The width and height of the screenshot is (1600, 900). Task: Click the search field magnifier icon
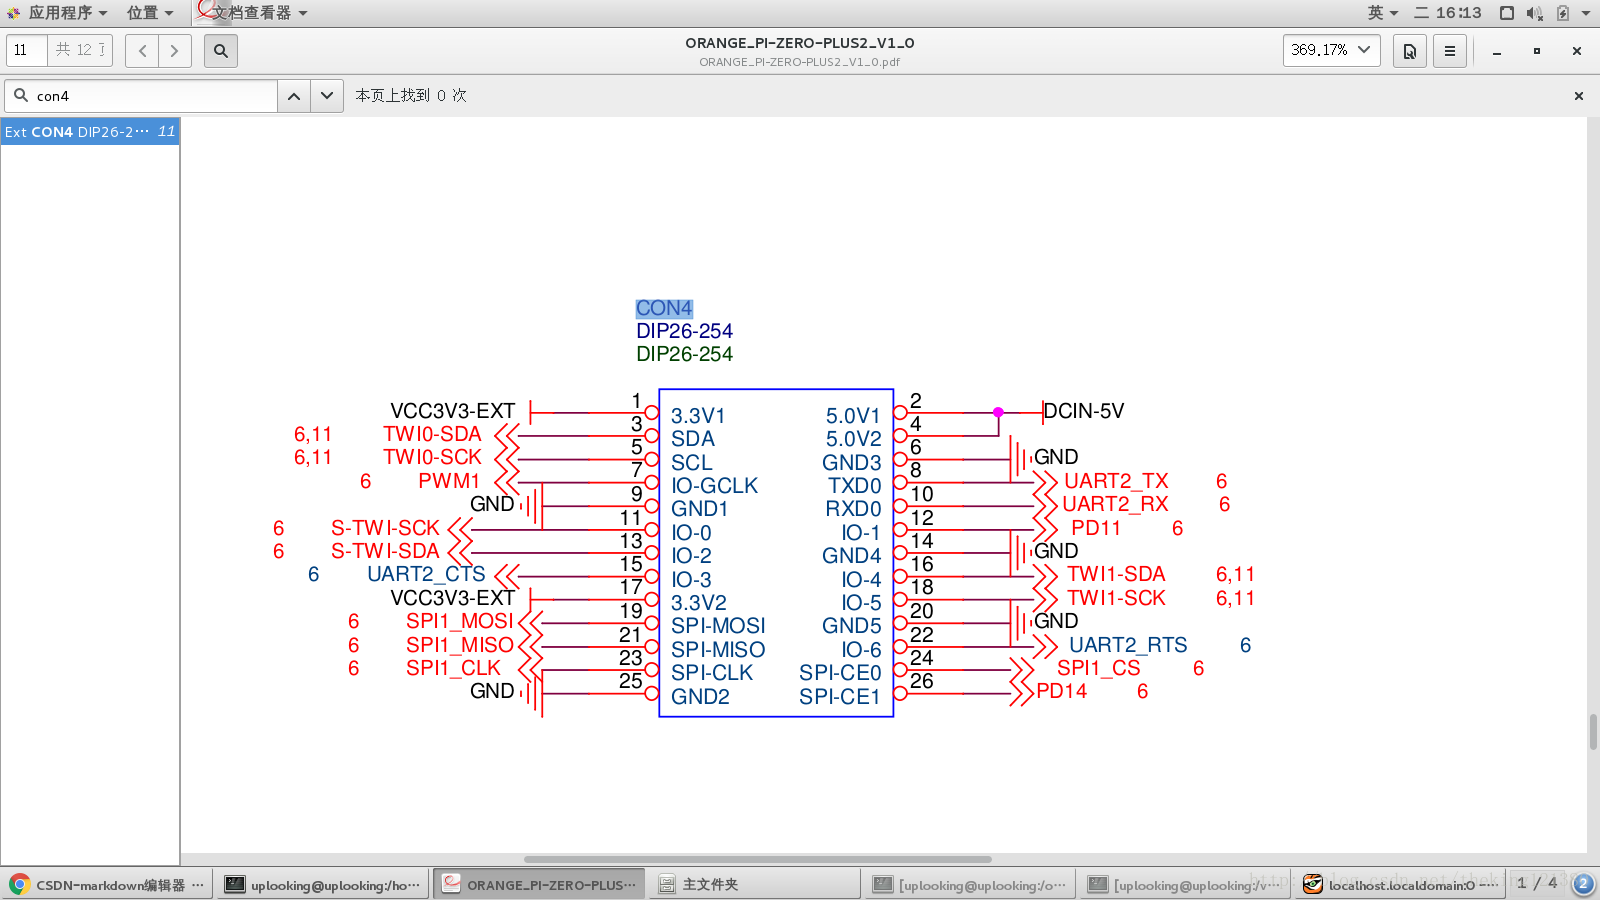point(20,96)
